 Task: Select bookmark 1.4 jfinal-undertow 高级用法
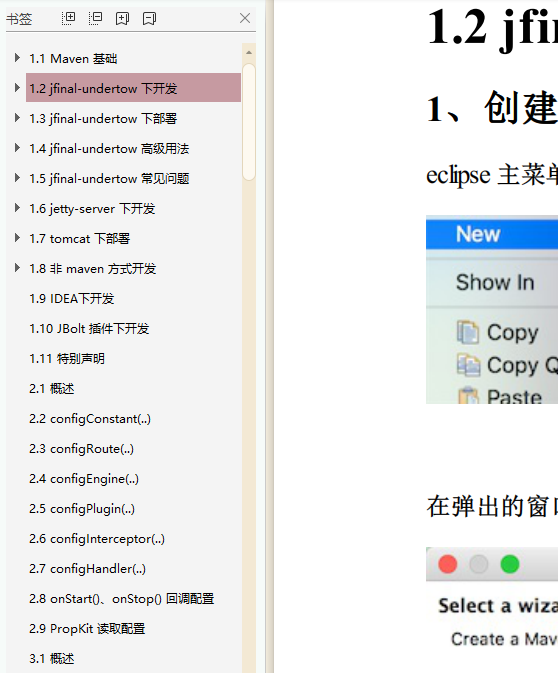click(109, 149)
